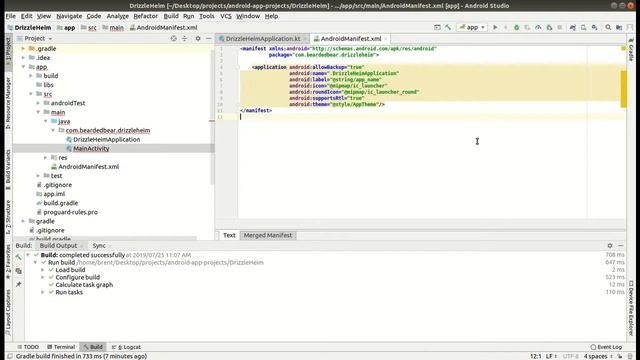Collapse the main folder
The height and width of the screenshot is (360, 640).
pos(38,112)
